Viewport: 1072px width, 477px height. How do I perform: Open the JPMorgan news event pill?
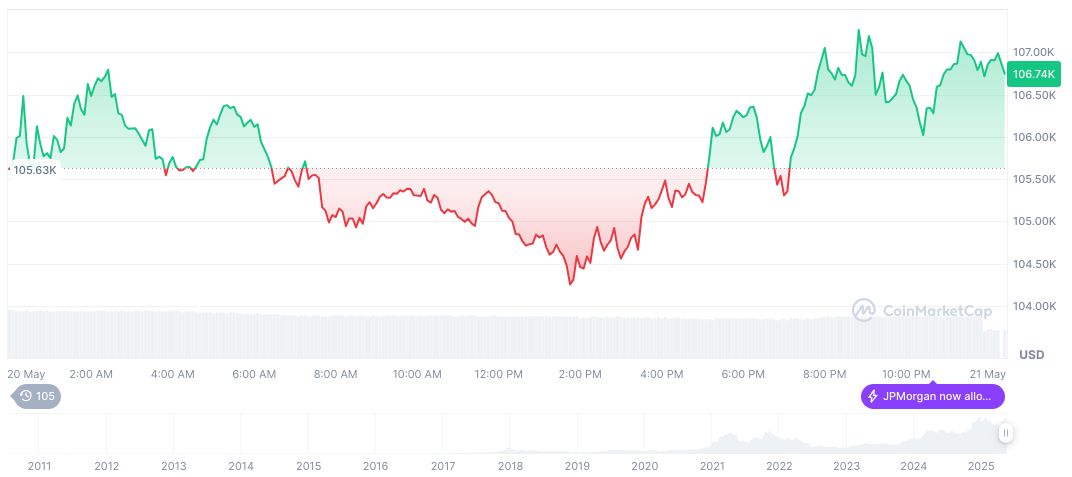click(x=932, y=397)
